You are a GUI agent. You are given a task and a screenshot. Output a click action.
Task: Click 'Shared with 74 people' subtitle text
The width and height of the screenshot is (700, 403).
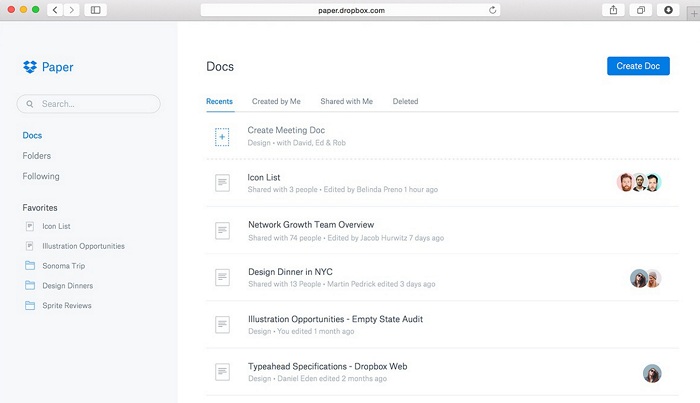(x=285, y=238)
